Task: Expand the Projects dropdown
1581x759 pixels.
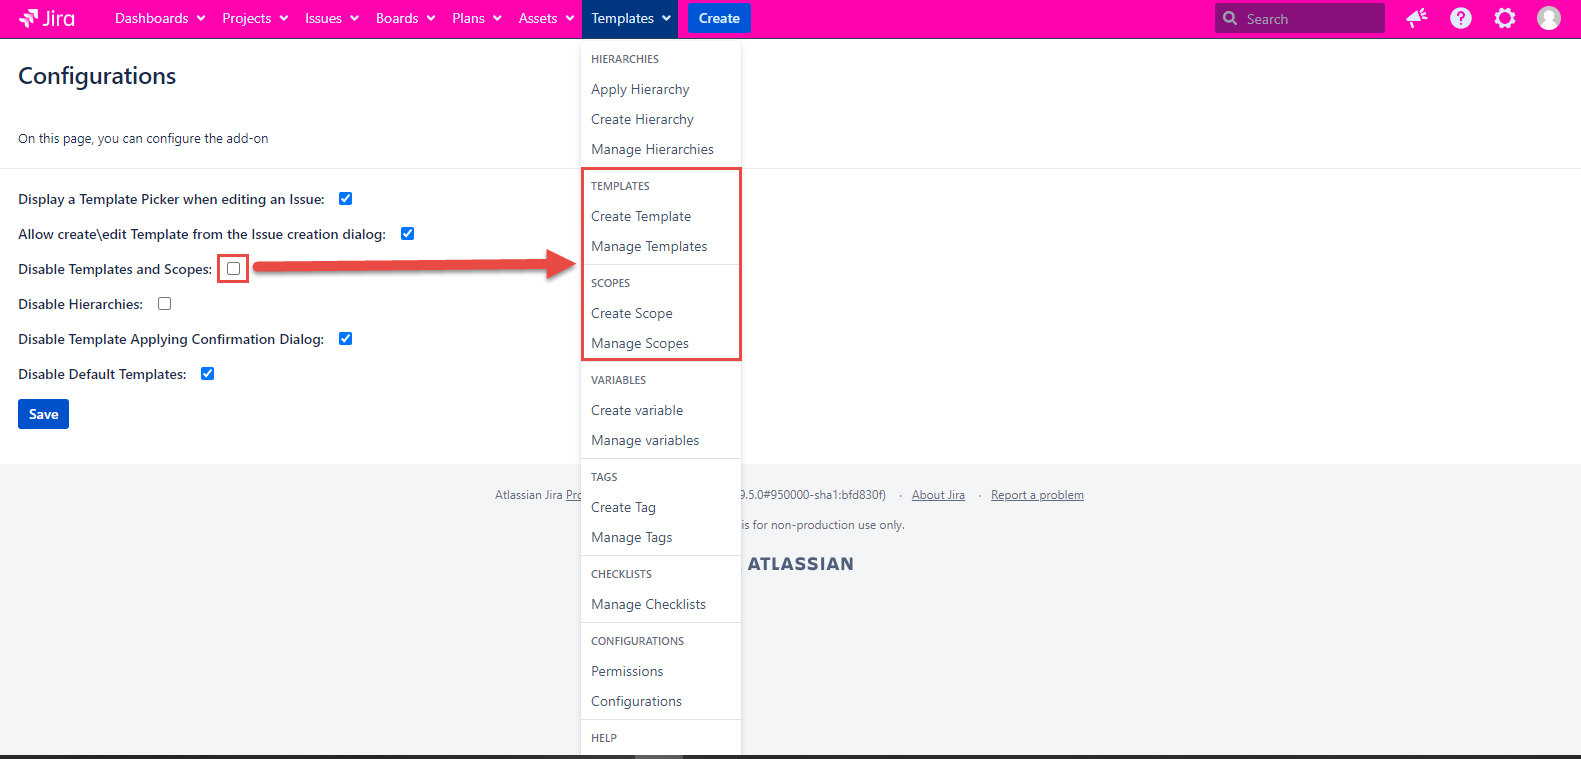Action: click(x=255, y=18)
